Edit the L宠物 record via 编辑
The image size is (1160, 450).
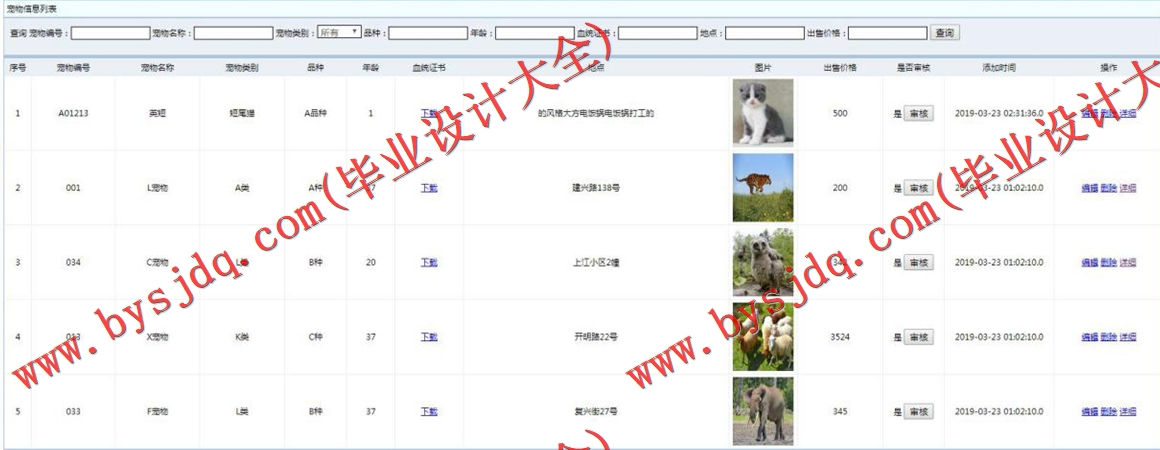1090,188
